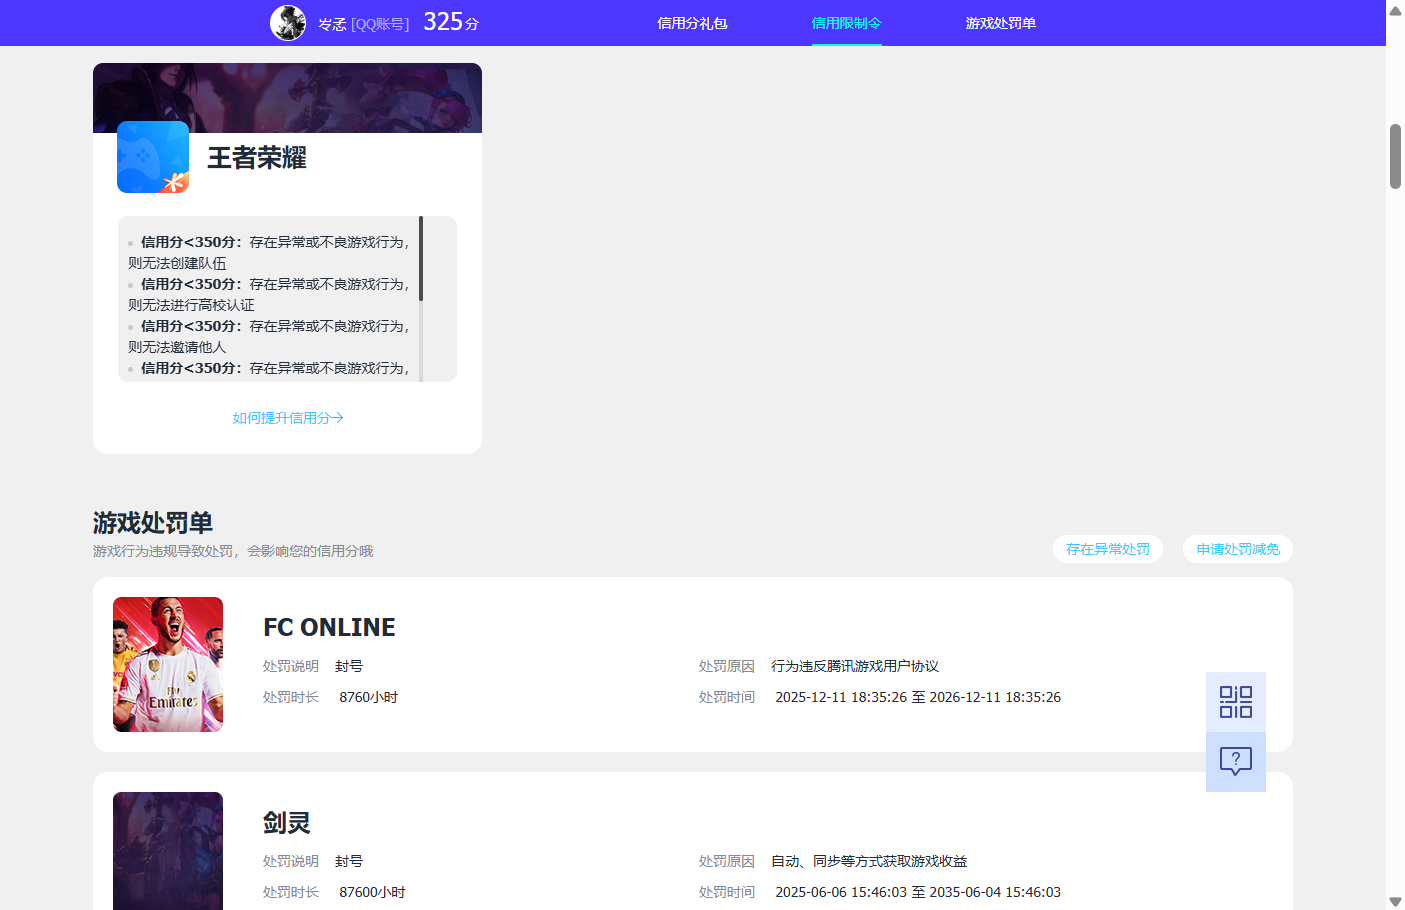Screen dimensions: 1405x910
Task: Click the 王者荣耀 blue gamepad app icon
Action: [152, 157]
